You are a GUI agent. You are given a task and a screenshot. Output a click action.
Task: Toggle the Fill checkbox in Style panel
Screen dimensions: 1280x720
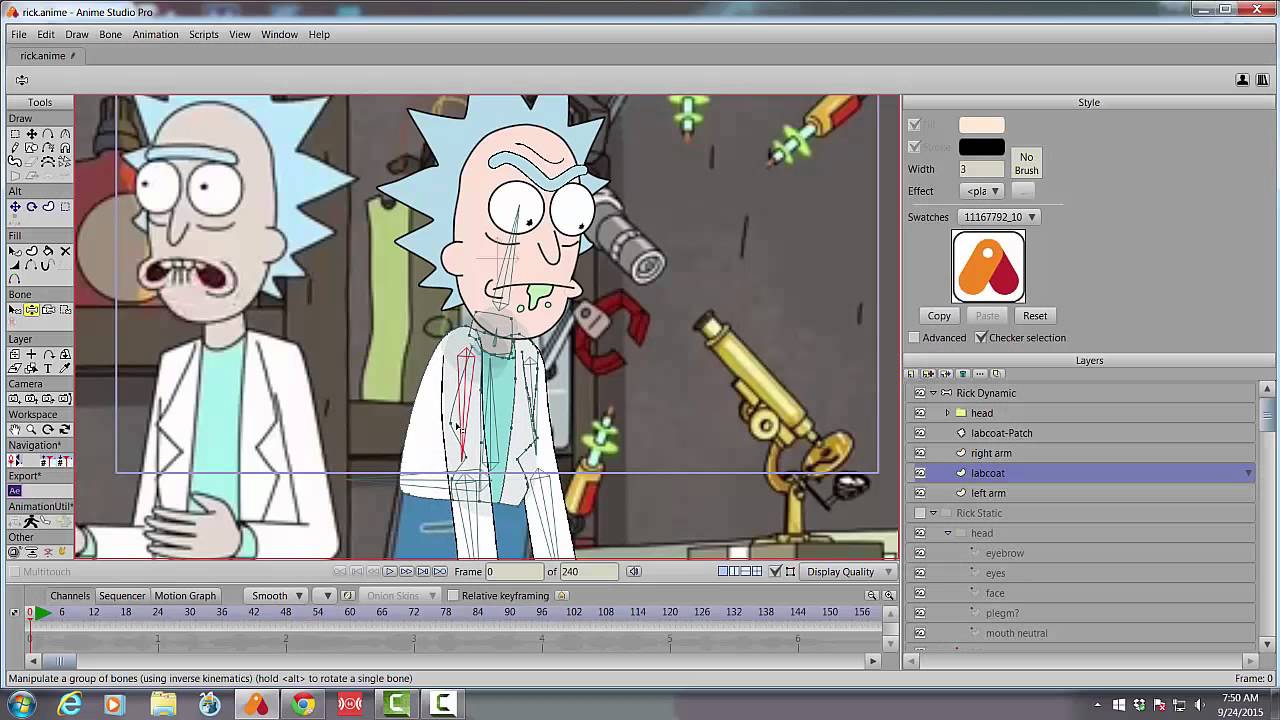pyautogui.click(x=914, y=125)
